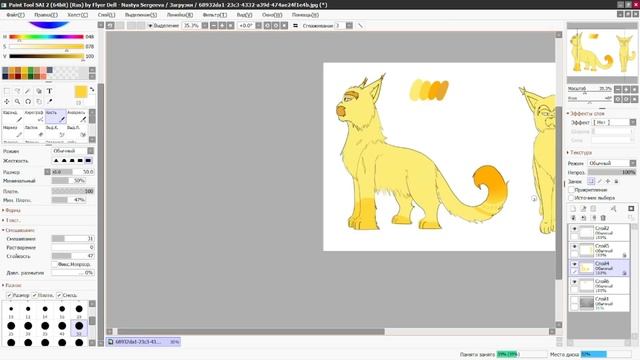Create a new layer in layers panel

[x=573, y=209]
